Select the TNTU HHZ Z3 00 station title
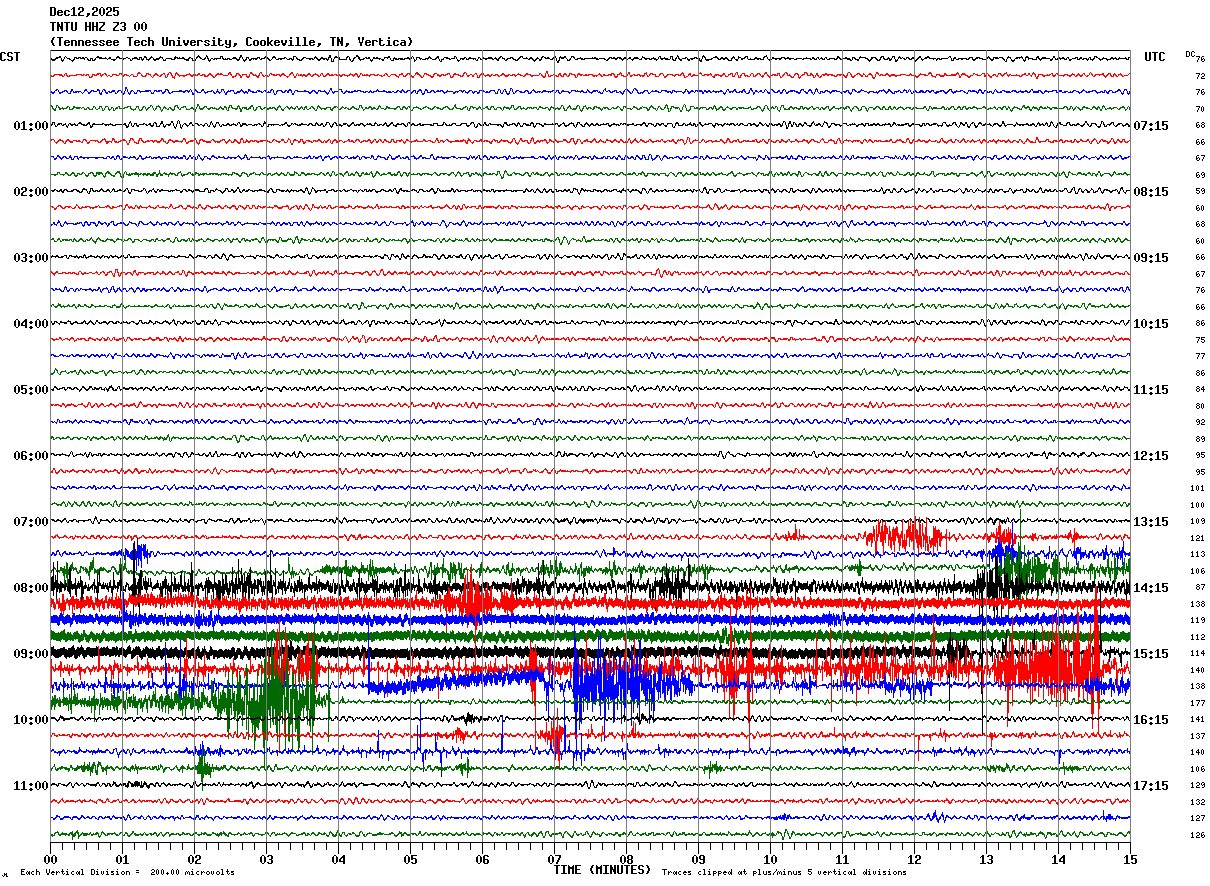The height and width of the screenshot is (886, 1210). point(98,27)
